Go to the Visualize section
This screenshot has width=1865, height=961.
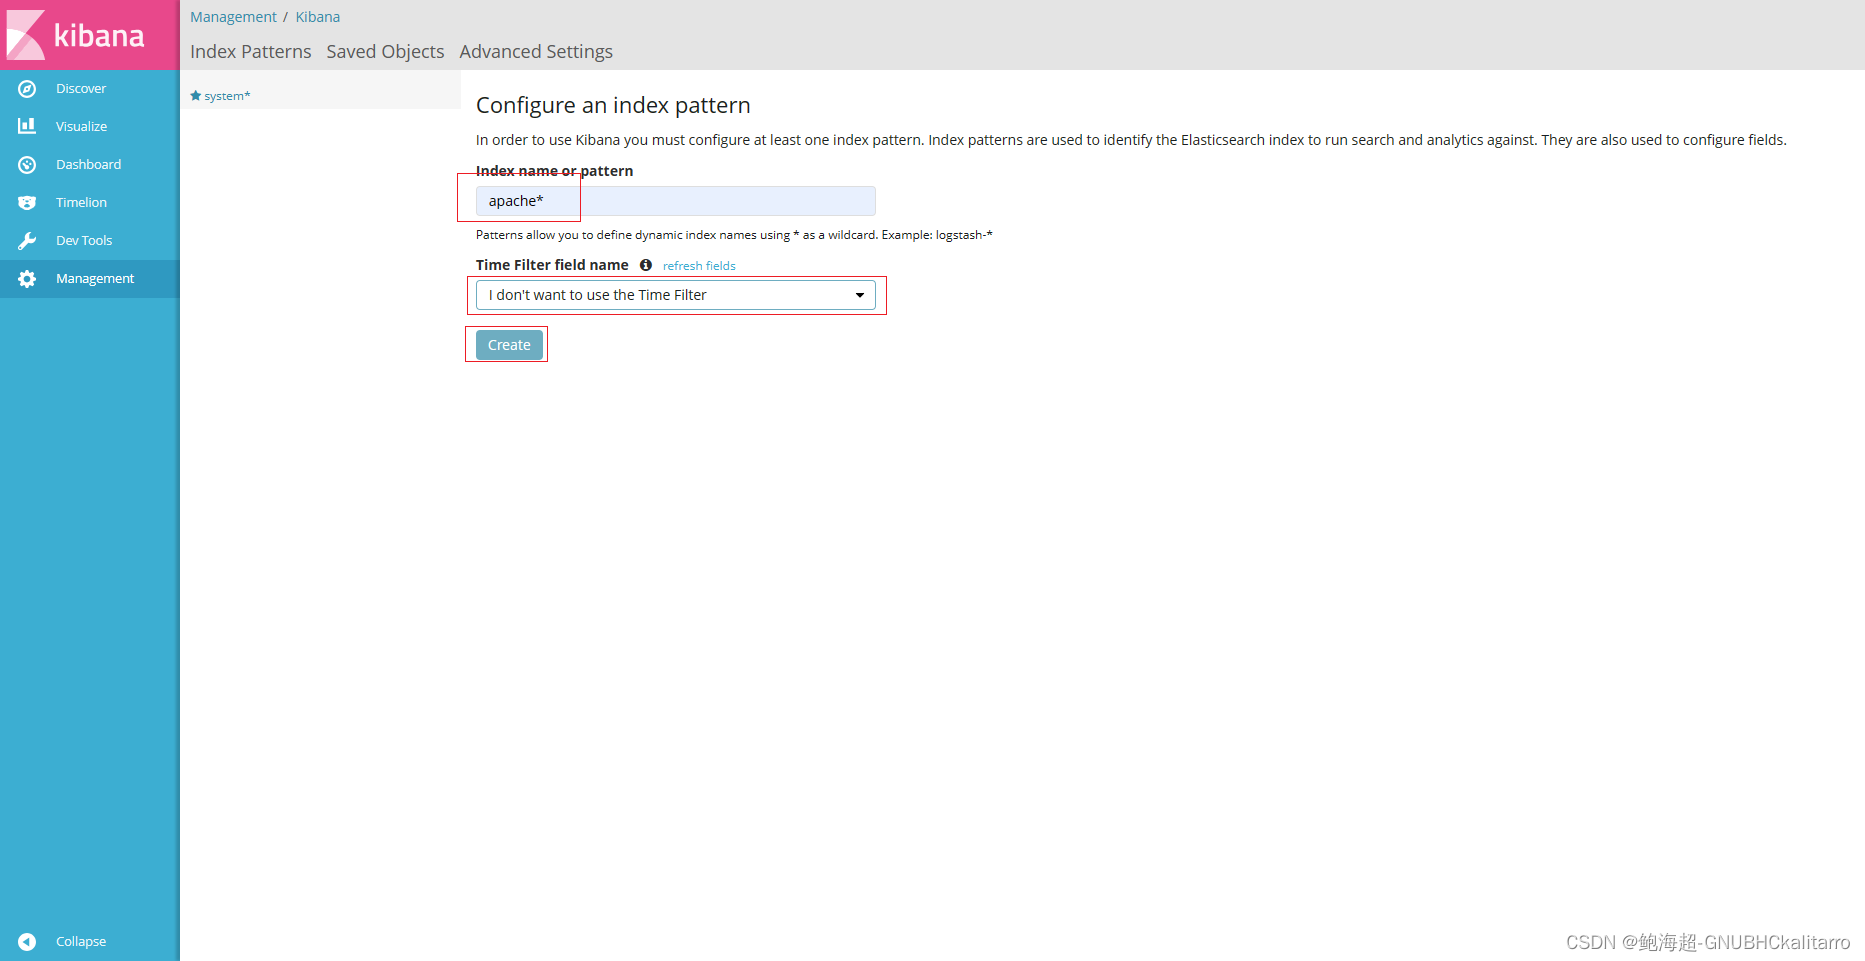pos(81,127)
